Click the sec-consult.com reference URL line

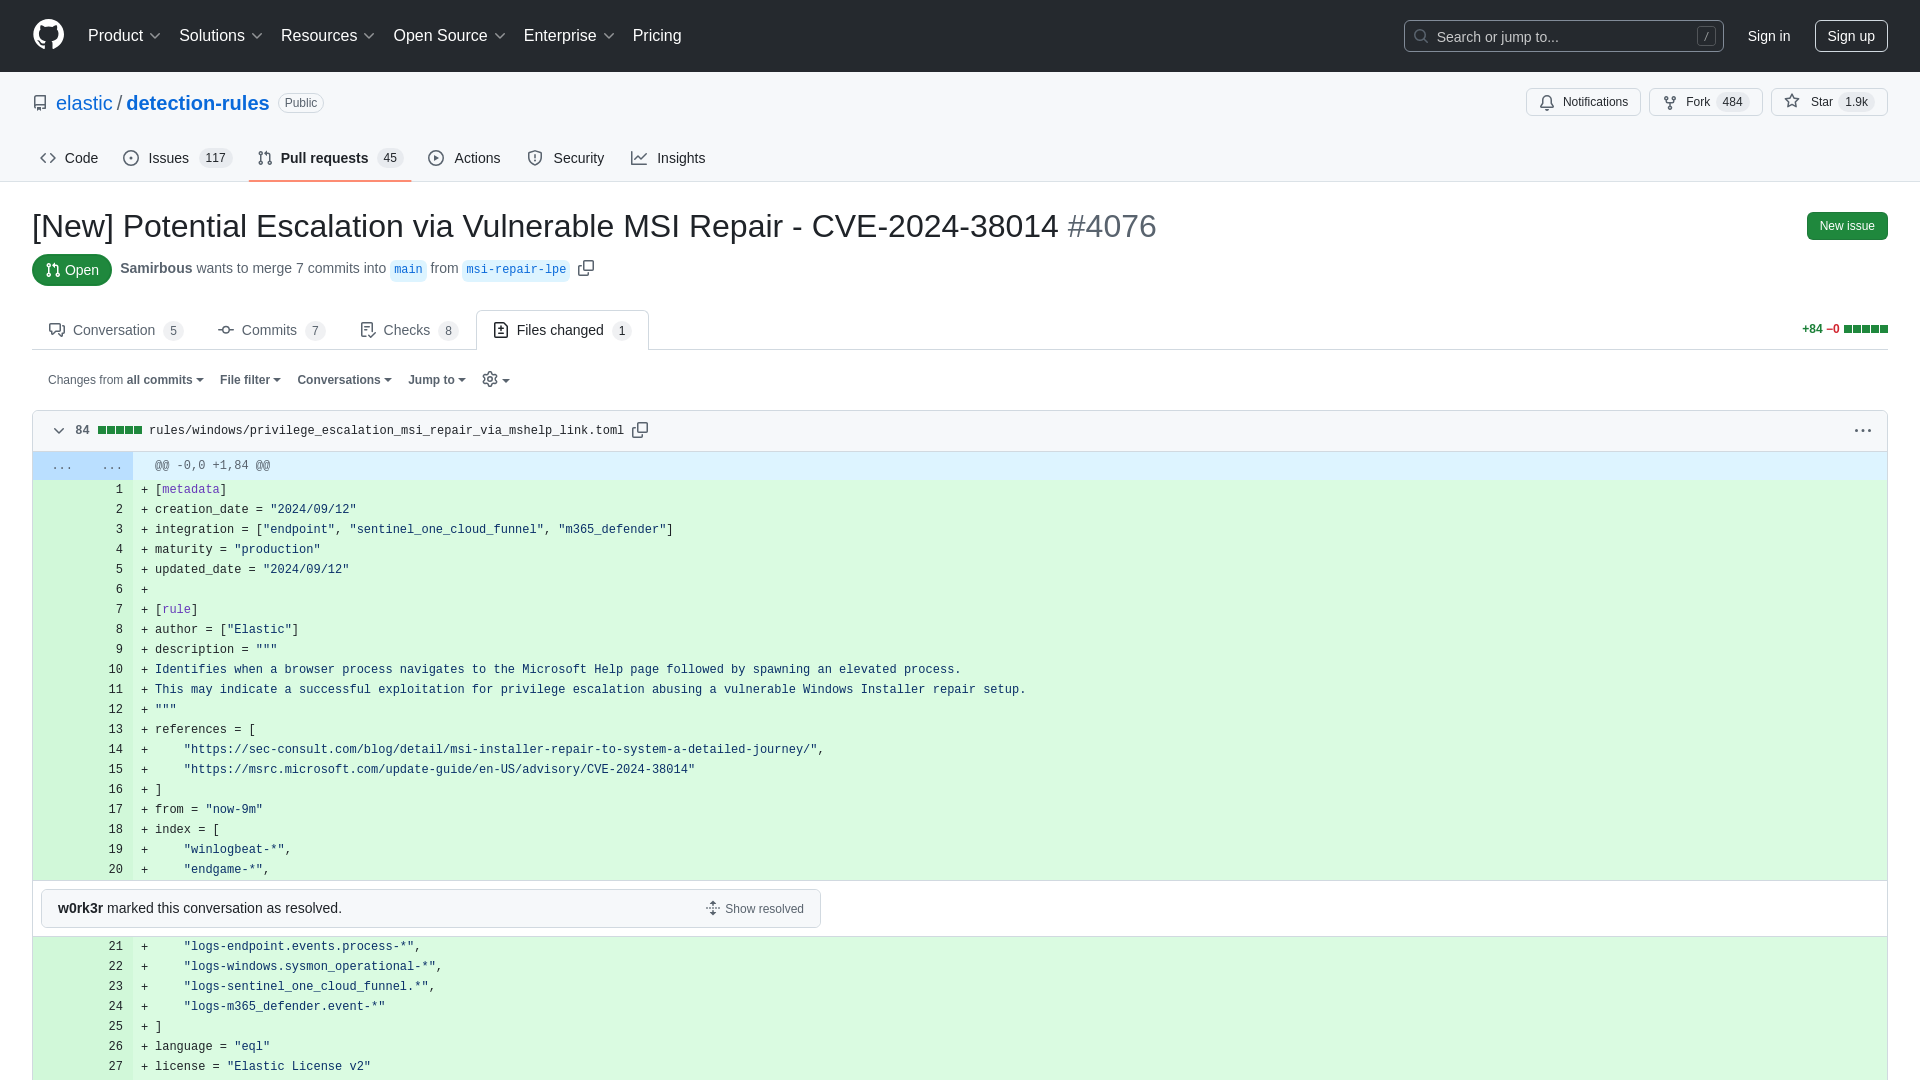(x=504, y=750)
